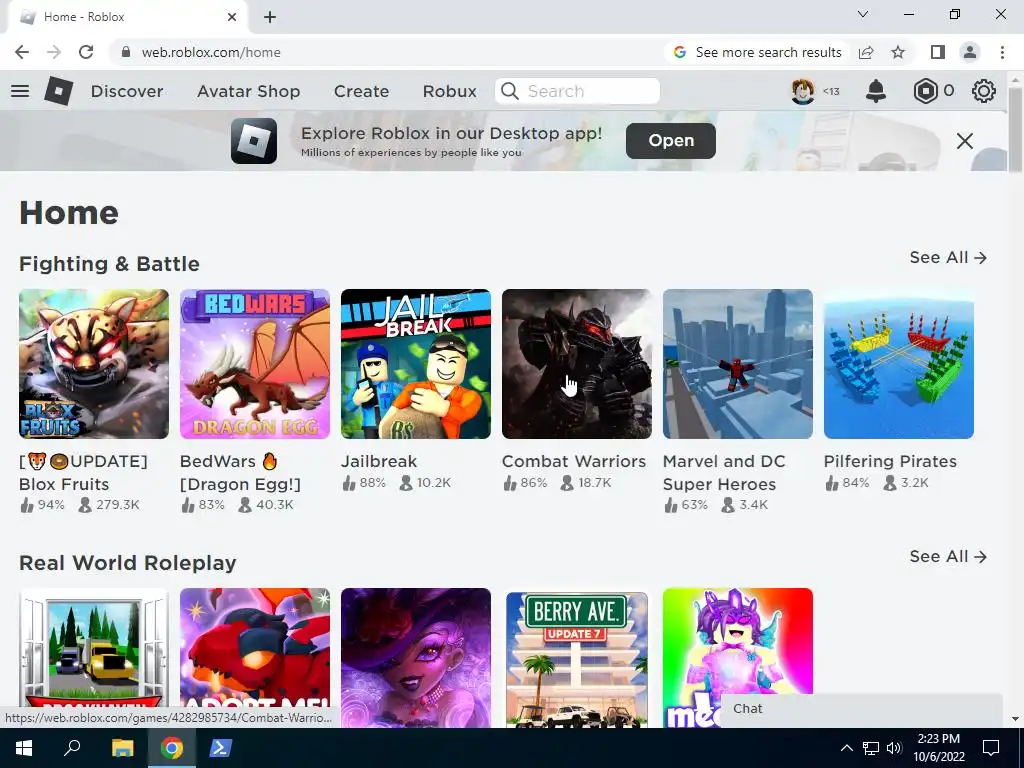Click the Jailbreak title text
1024x768 pixels.
pyautogui.click(x=379, y=461)
